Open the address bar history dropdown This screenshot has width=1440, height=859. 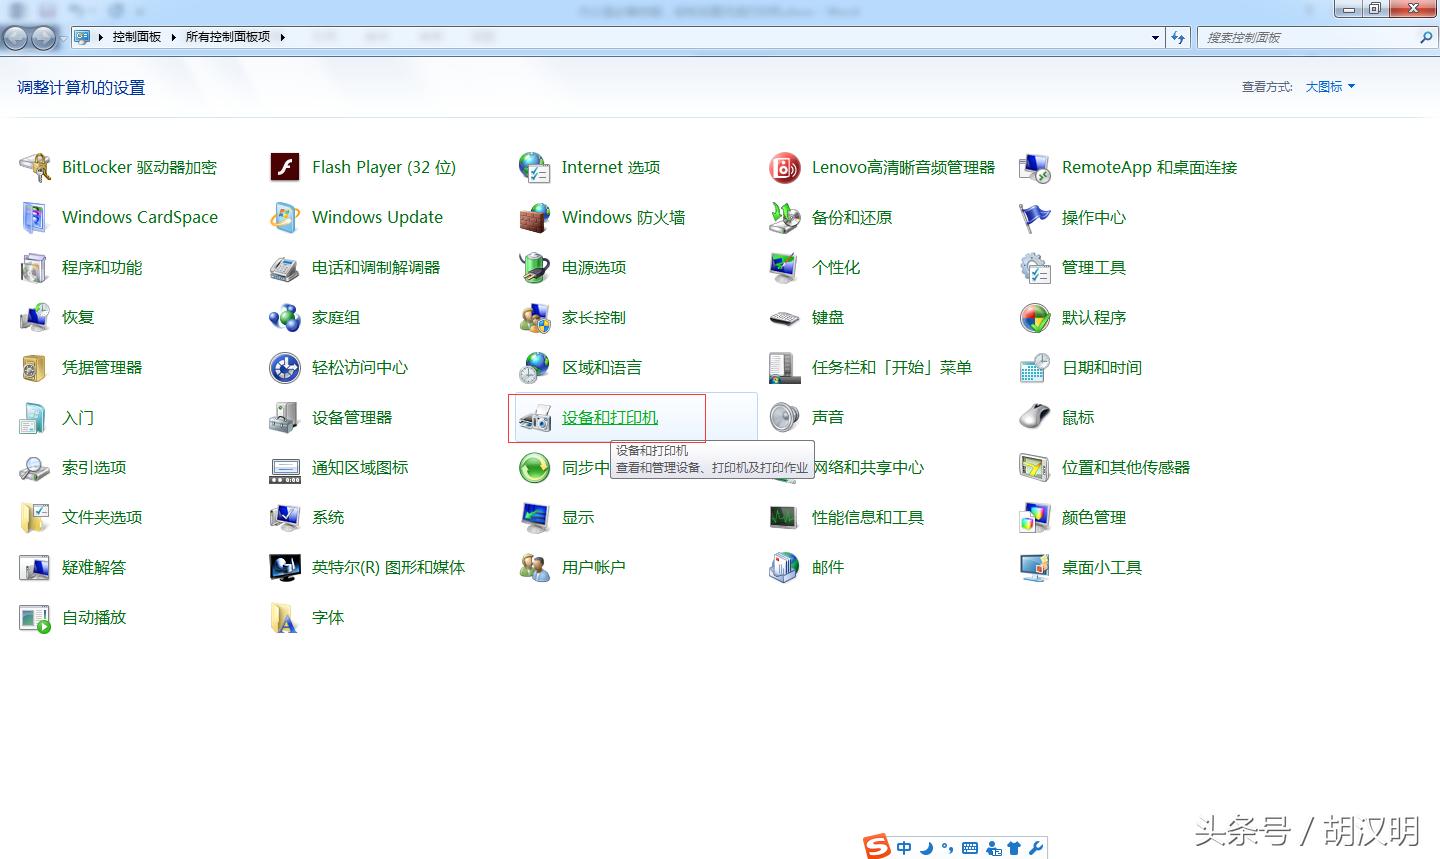point(1154,37)
